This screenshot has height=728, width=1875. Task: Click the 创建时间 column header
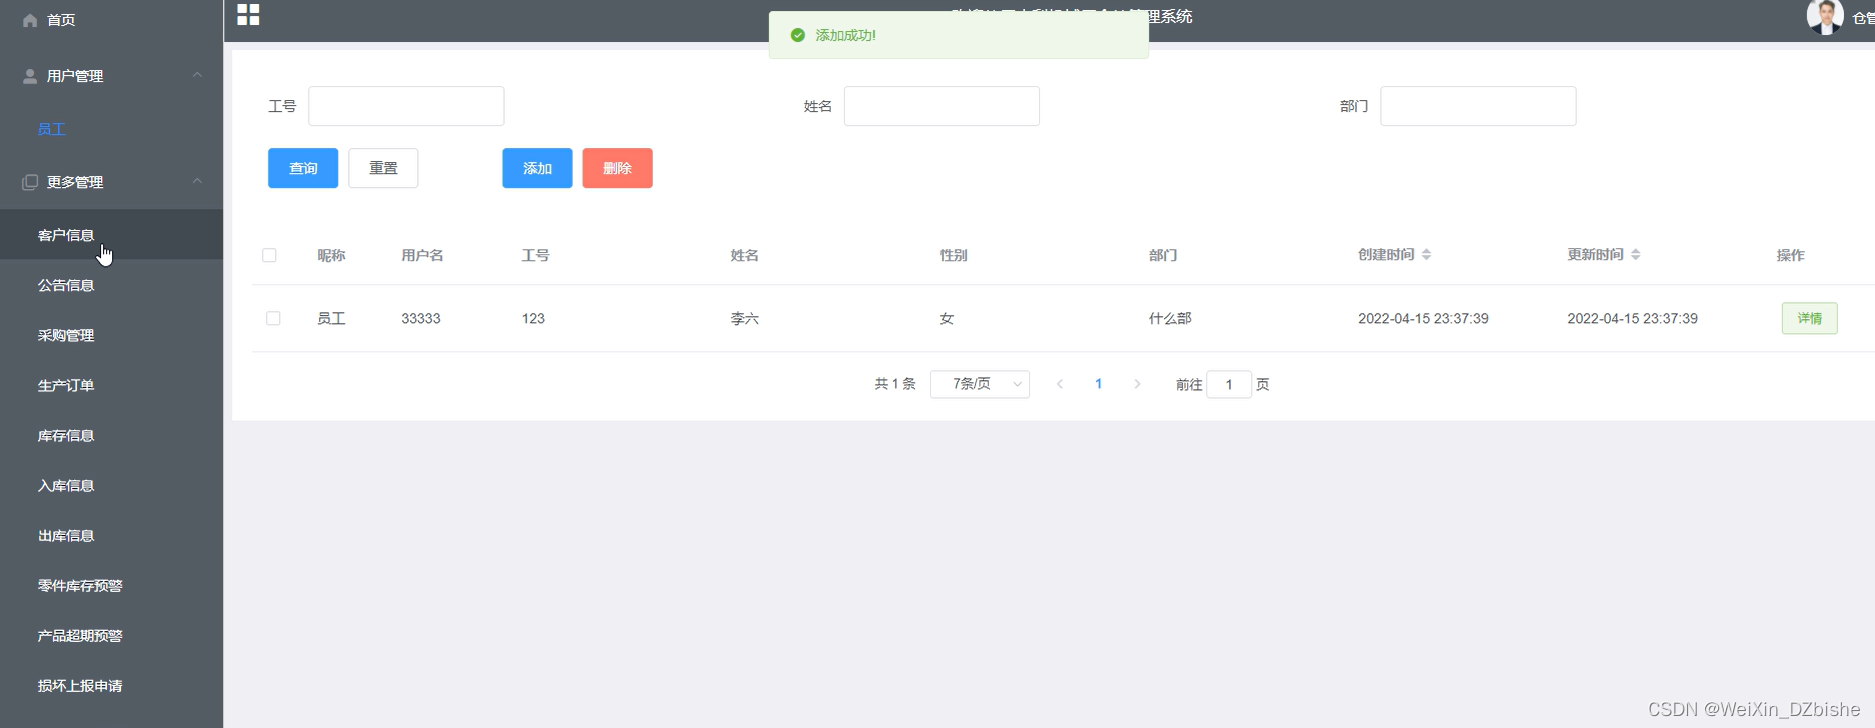(x=1386, y=255)
